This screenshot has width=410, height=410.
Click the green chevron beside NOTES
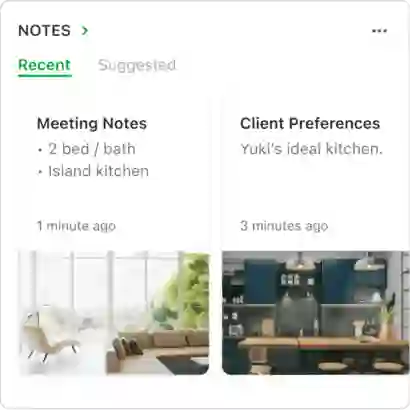(85, 31)
